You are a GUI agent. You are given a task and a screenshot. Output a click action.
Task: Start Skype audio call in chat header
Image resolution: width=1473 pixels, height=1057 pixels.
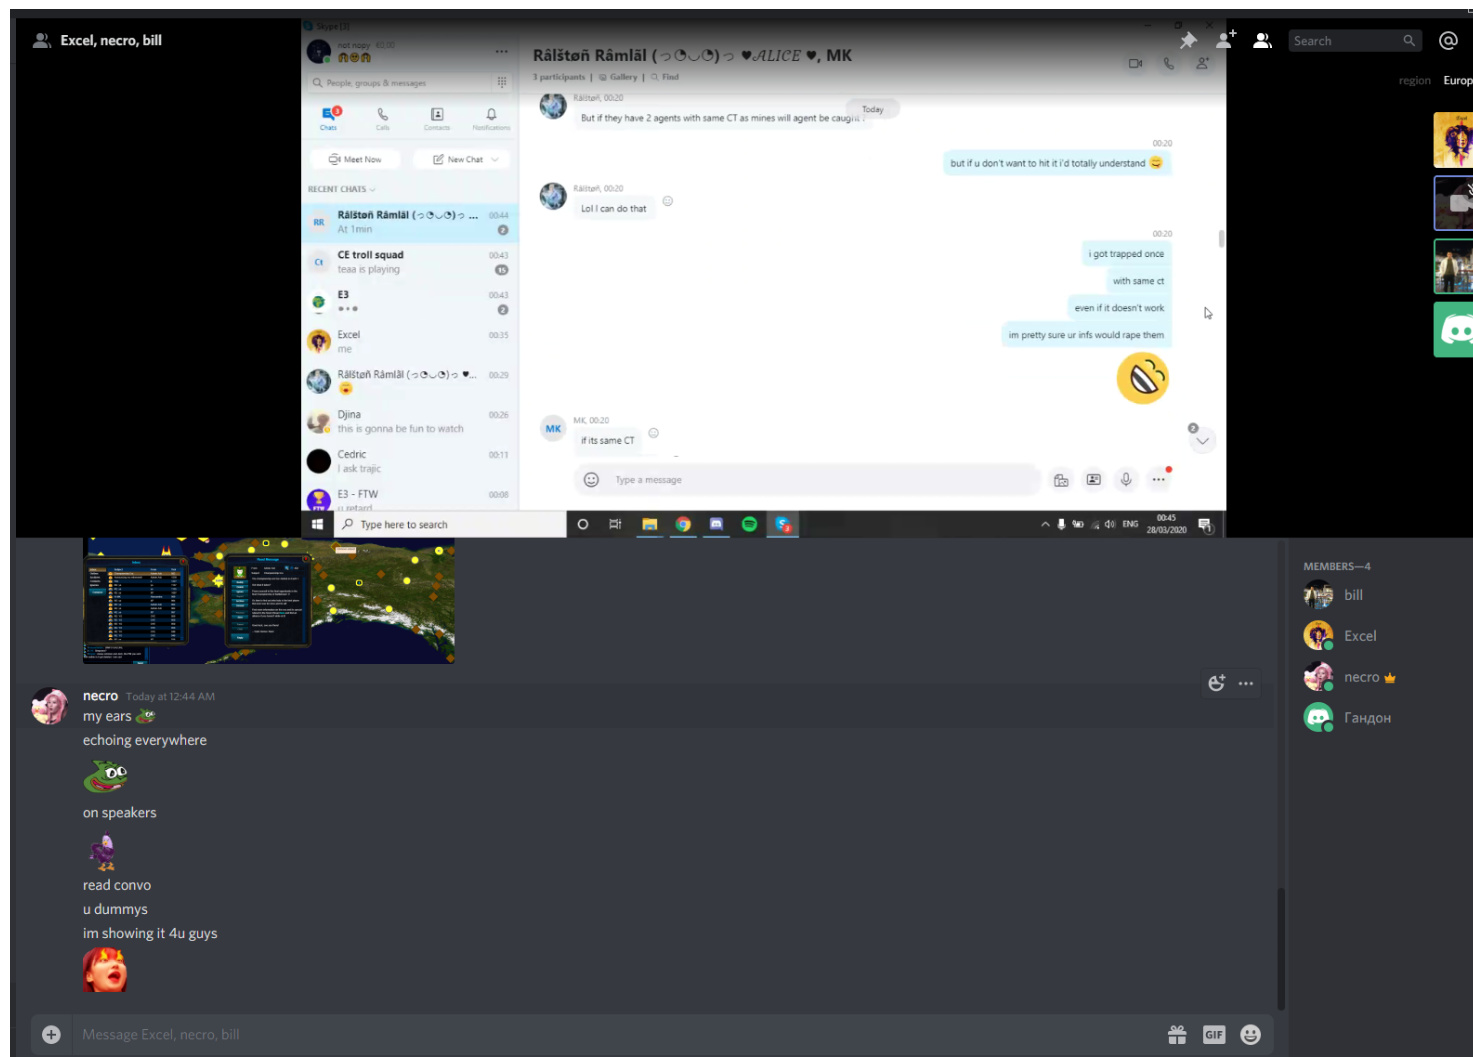tap(1169, 63)
